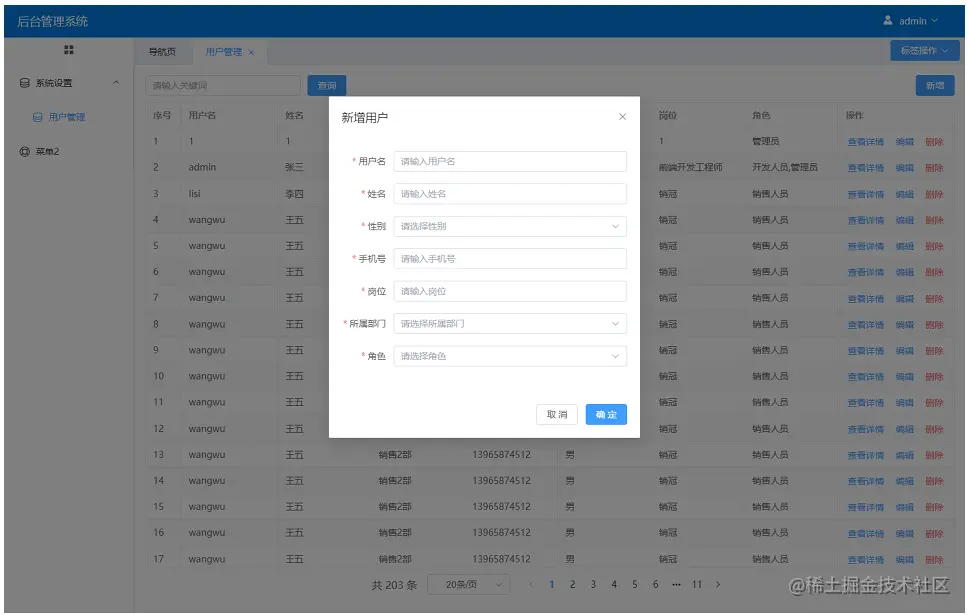Focus the 用户名 input field
Viewport: 969px width, 615px height.
point(510,161)
